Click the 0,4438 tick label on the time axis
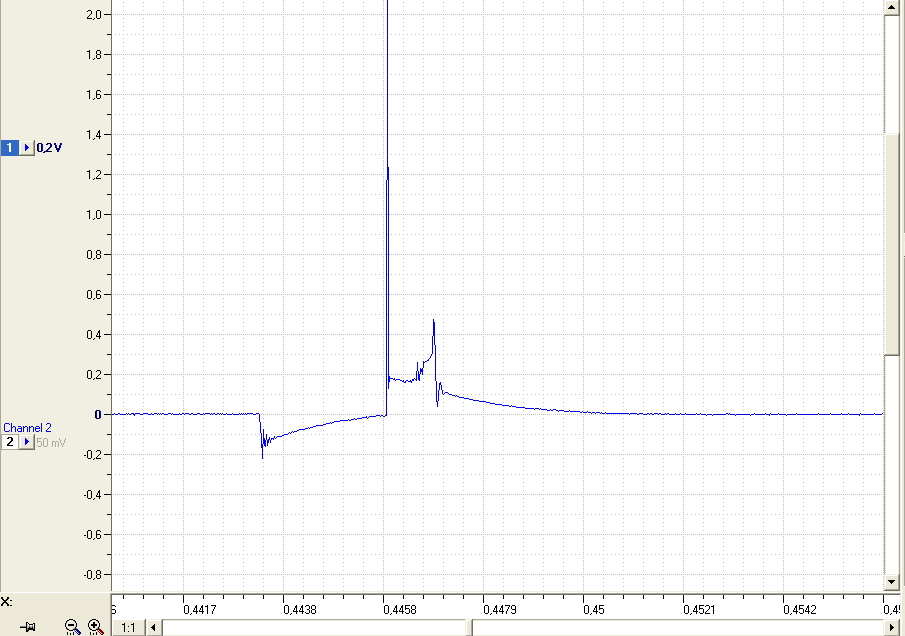This screenshot has height=636, width=905. 300,609
